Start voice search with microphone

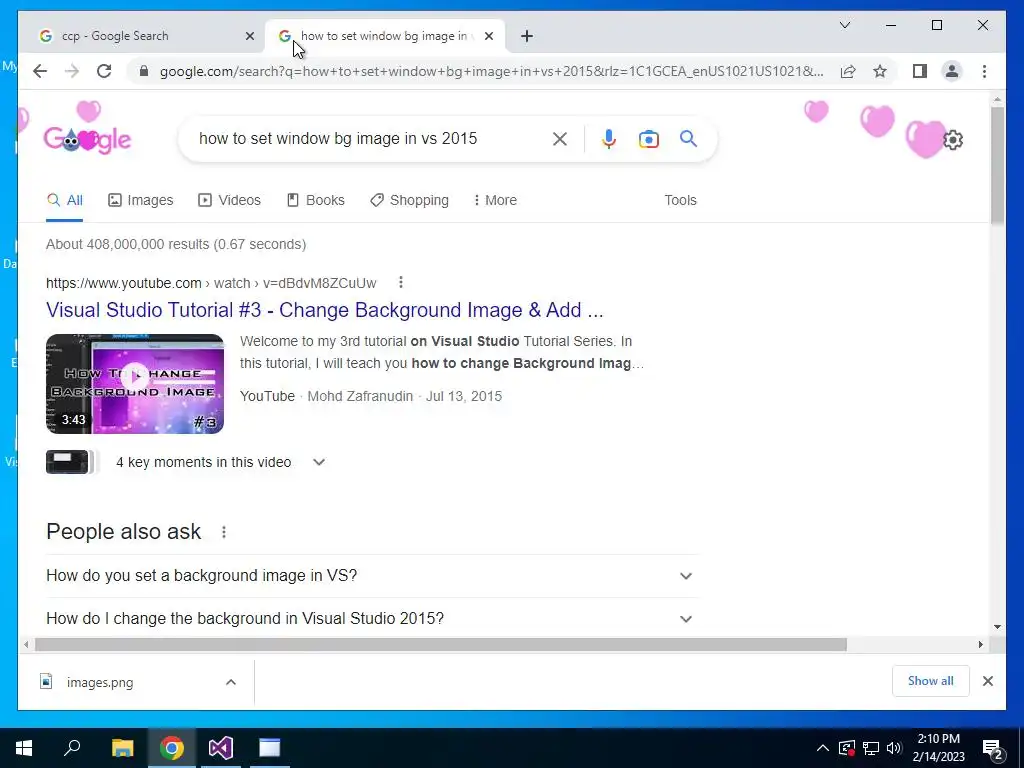(609, 138)
